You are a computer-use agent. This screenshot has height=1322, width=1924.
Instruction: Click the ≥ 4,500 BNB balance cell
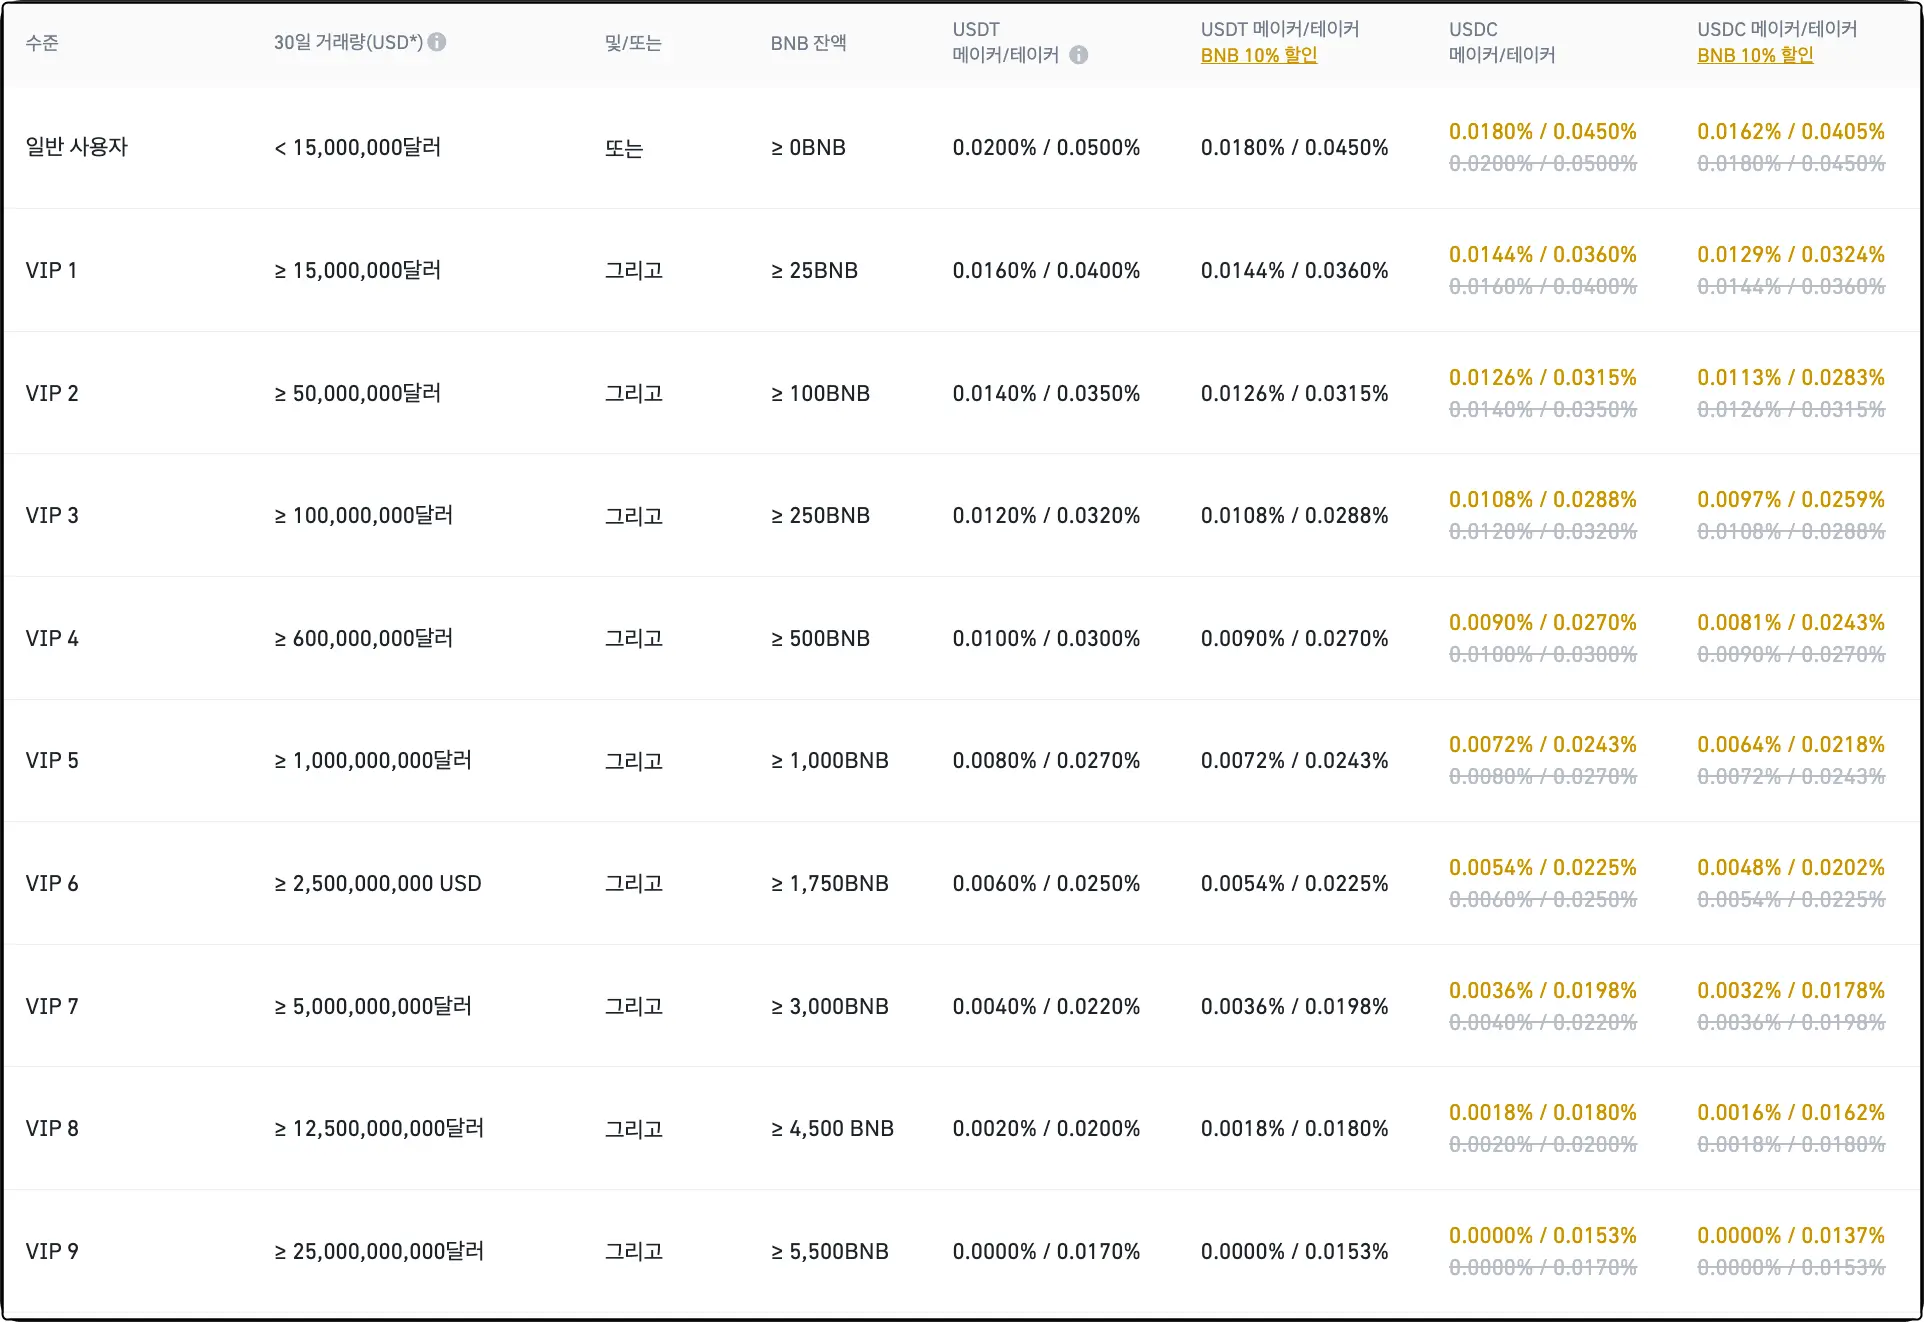click(832, 1128)
